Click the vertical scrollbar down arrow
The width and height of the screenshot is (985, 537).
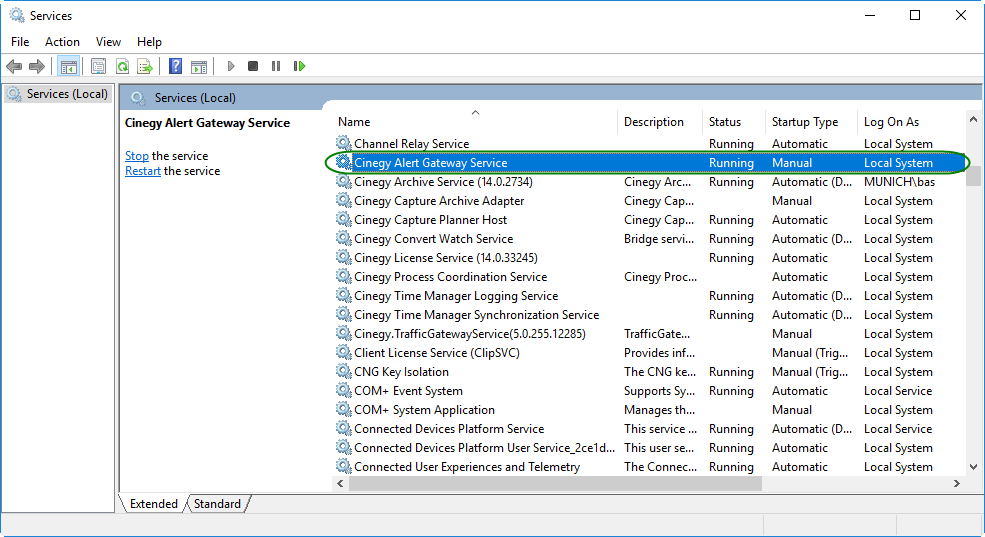973,467
